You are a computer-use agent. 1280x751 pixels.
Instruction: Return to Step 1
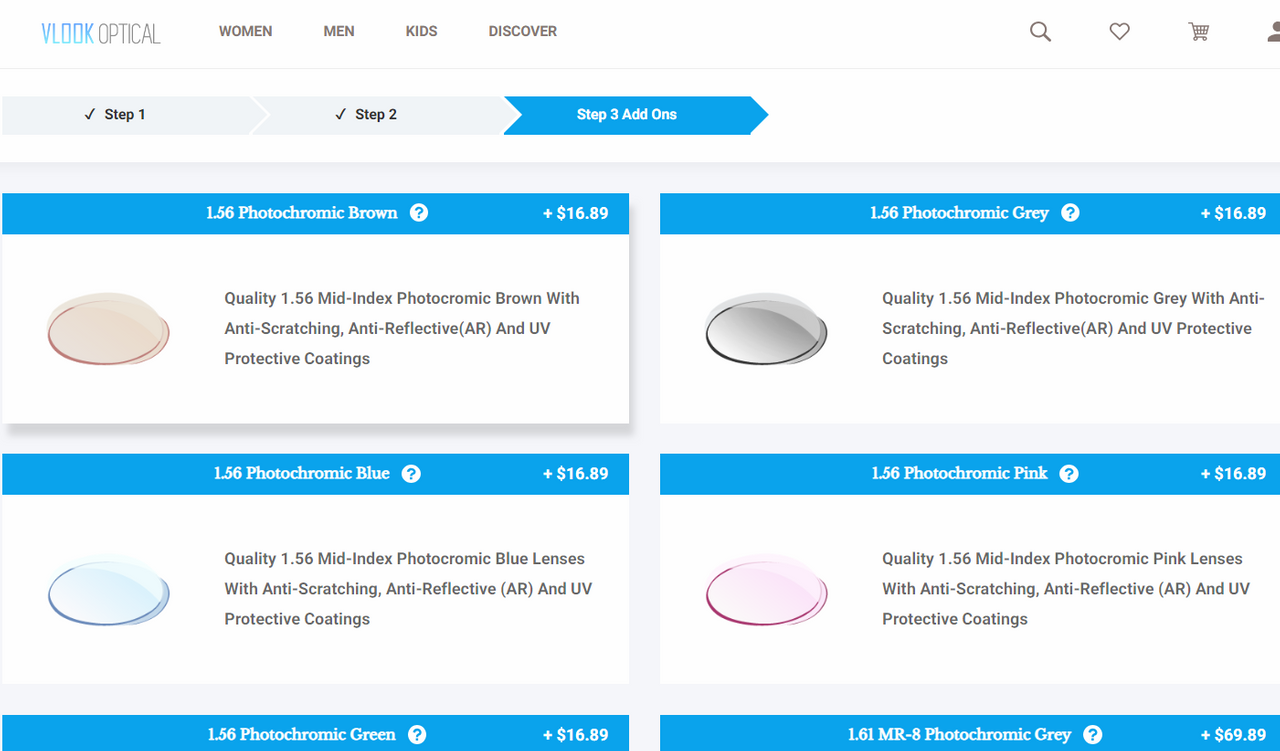126,115
